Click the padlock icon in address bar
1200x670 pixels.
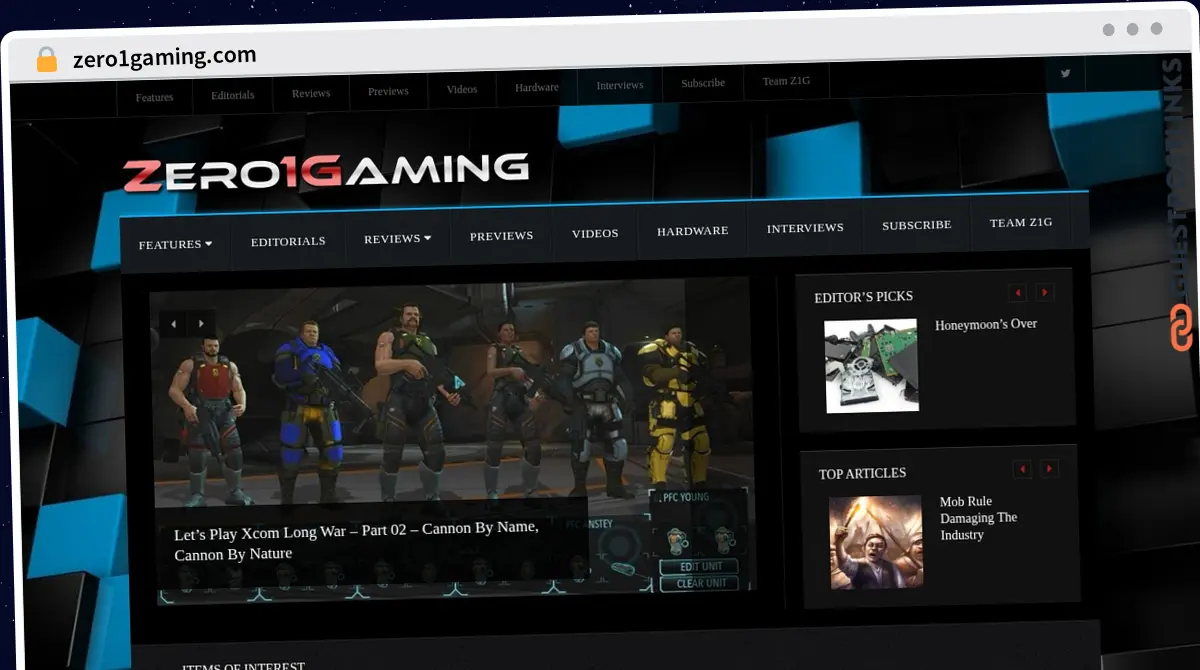pos(47,60)
